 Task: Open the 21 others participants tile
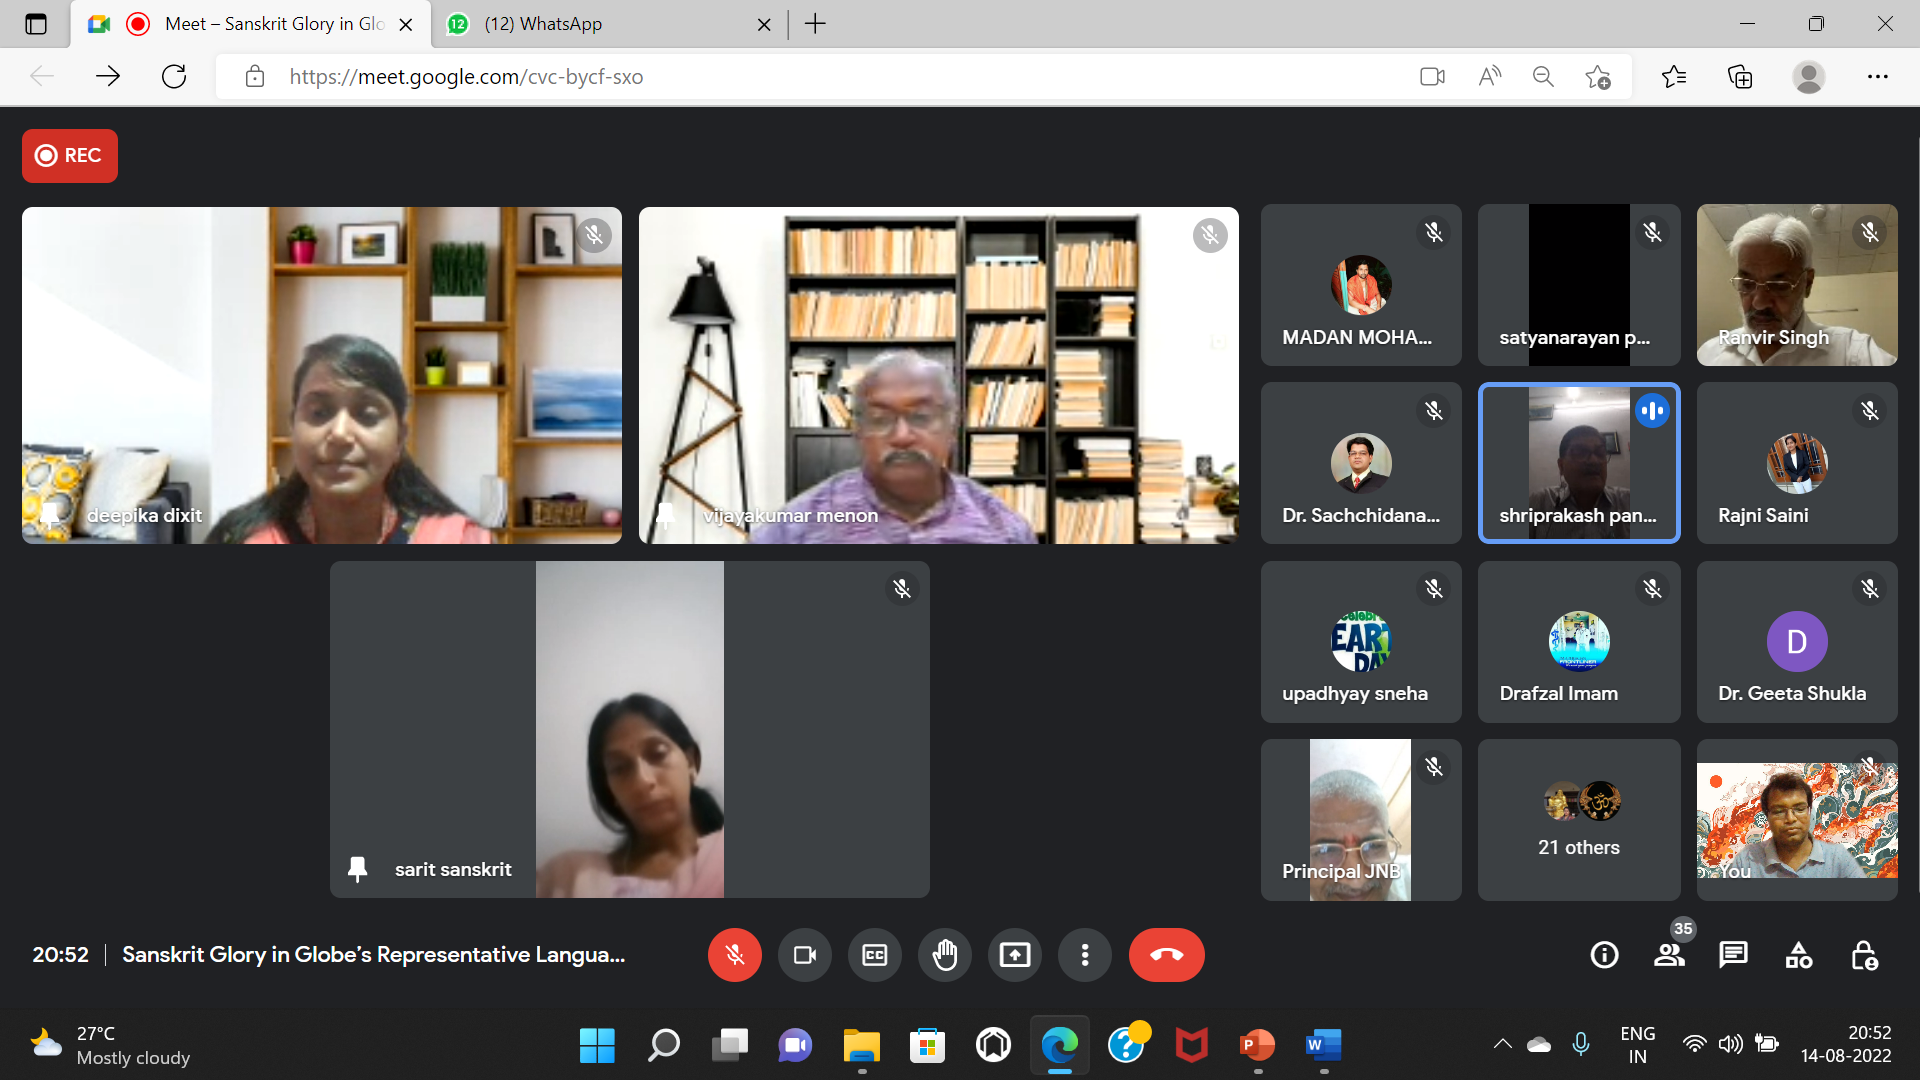pos(1578,819)
